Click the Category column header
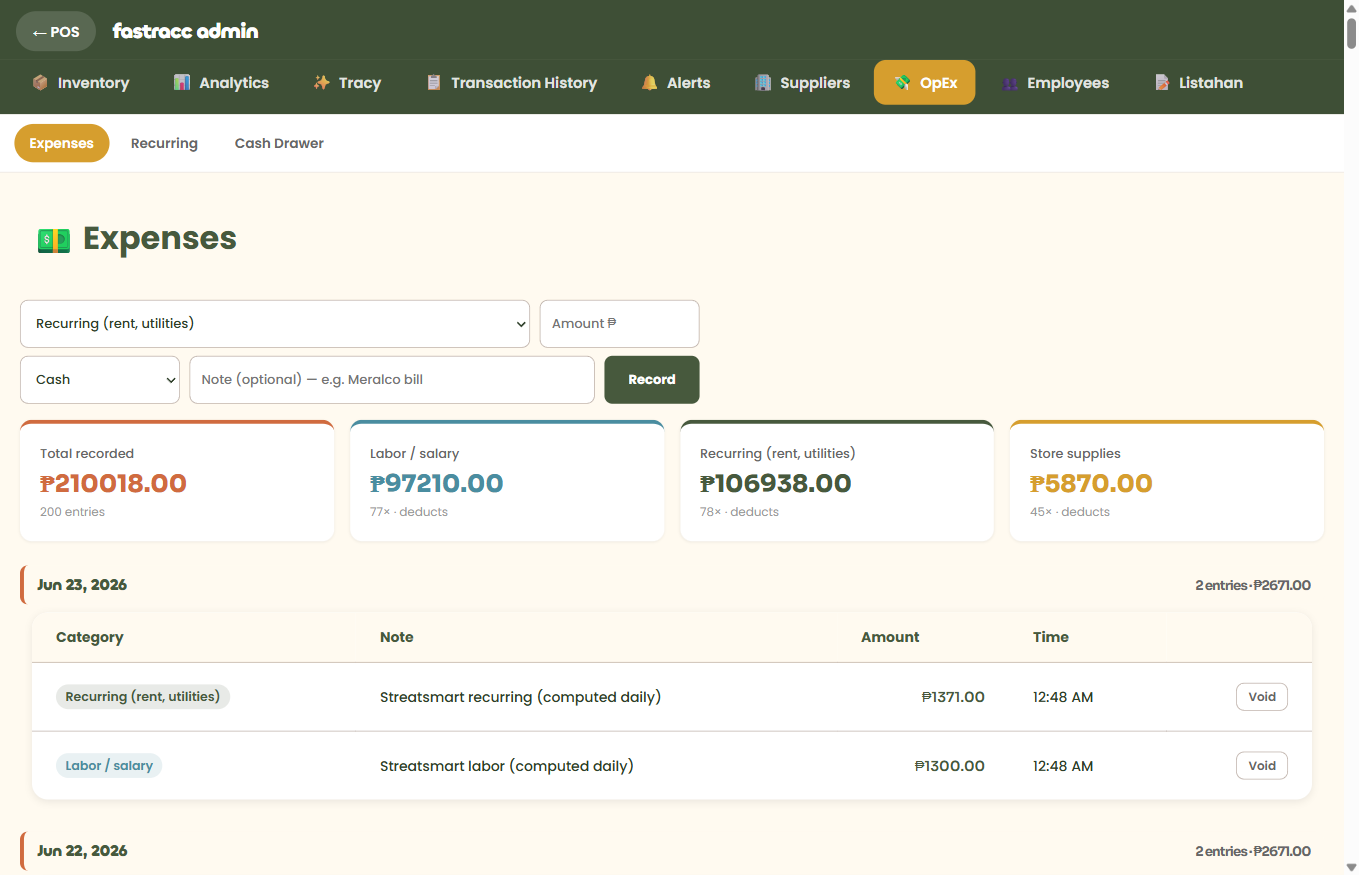 (x=90, y=637)
